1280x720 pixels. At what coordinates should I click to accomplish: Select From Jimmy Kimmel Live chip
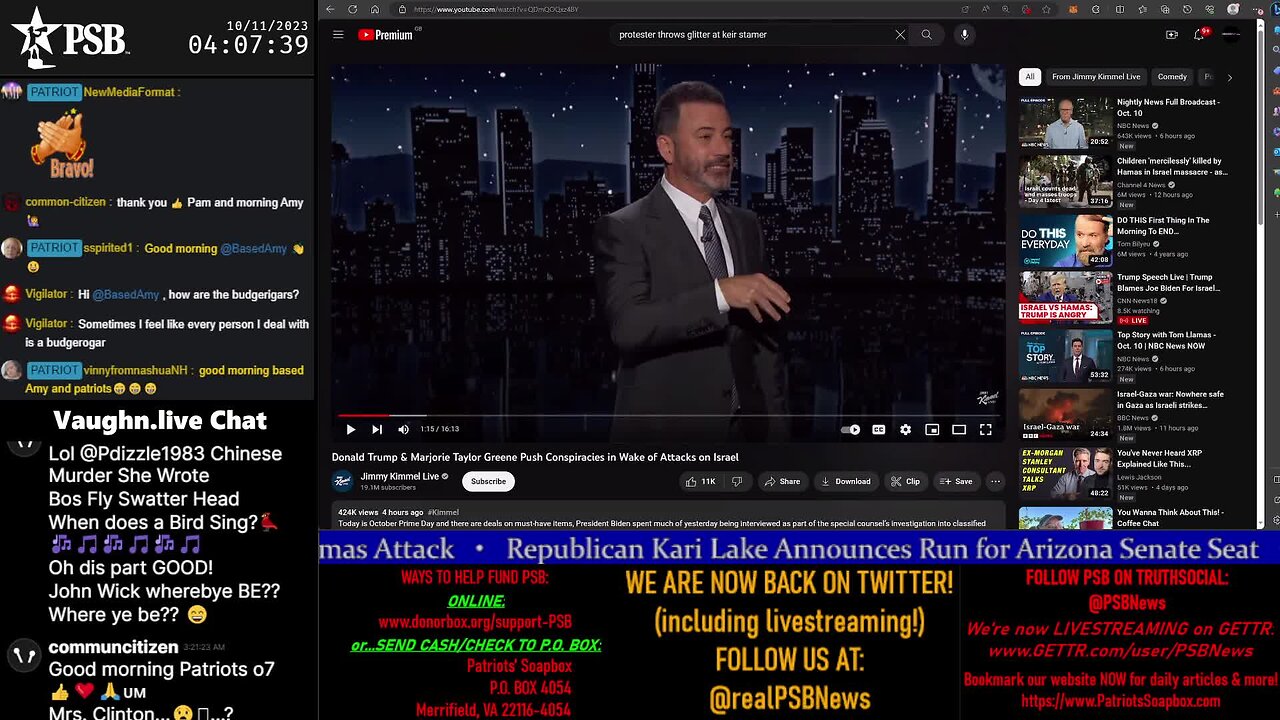(1096, 76)
